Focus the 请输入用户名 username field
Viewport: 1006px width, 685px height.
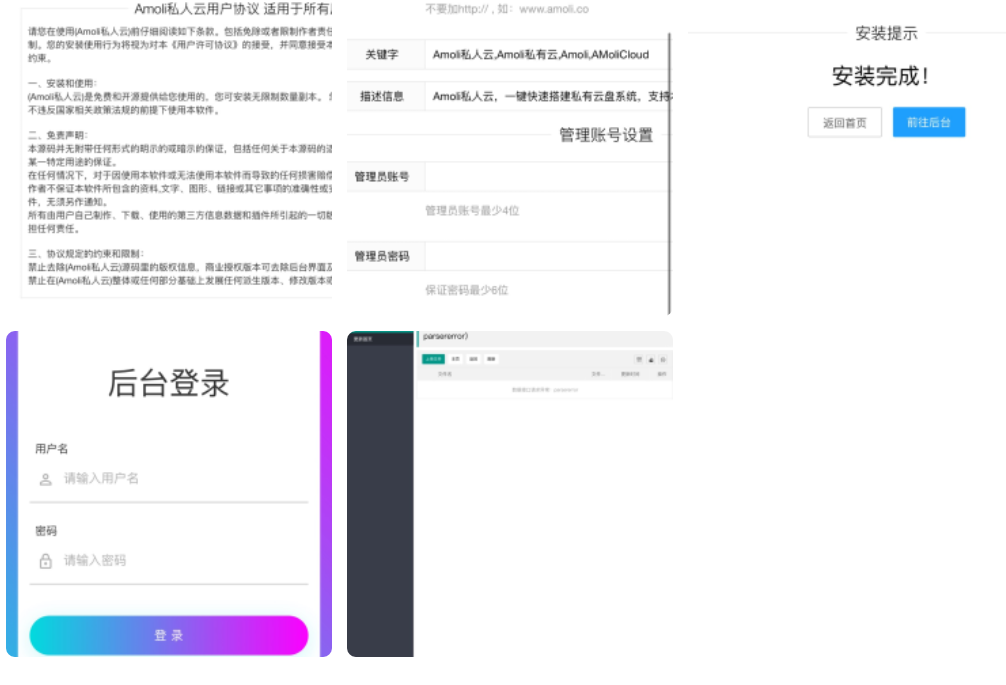coord(180,479)
